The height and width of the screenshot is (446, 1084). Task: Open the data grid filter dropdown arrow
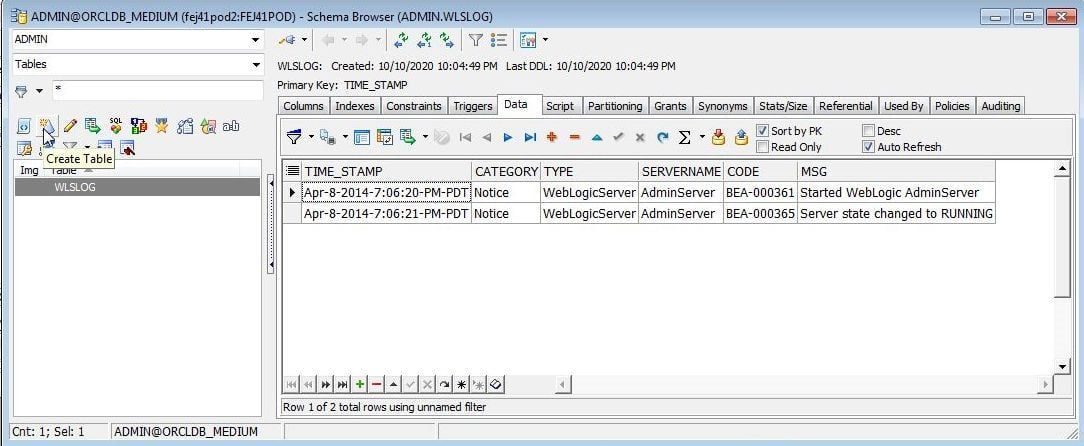tap(311, 137)
